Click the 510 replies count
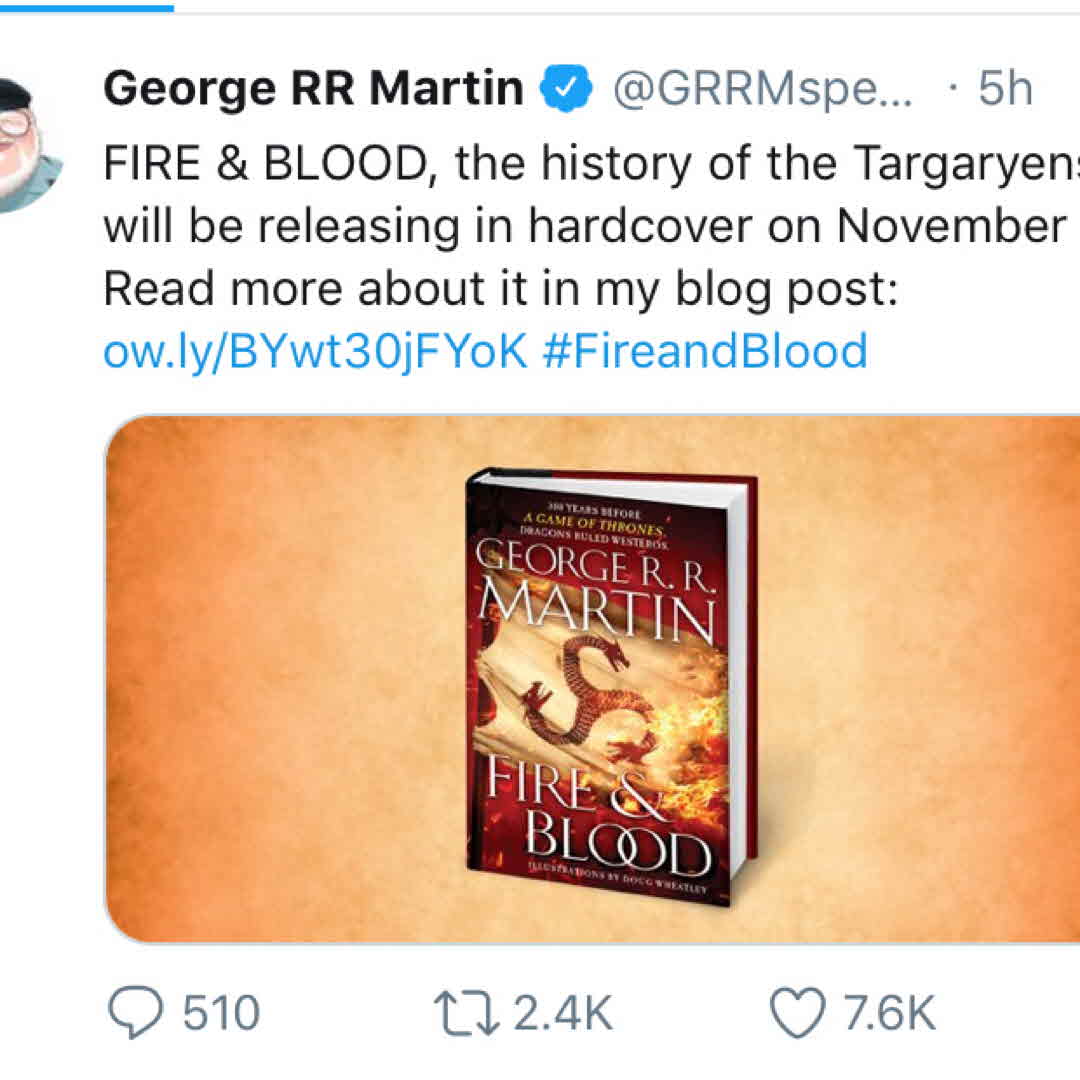1080x1080 pixels. pyautogui.click(x=220, y=1012)
